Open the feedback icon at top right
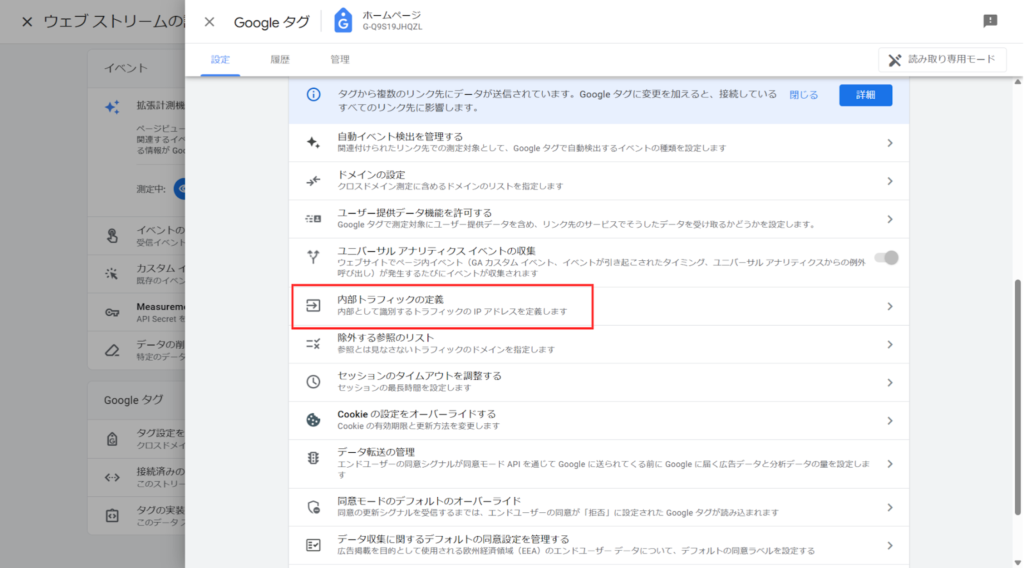This screenshot has width=1024, height=568. pyautogui.click(x=990, y=21)
